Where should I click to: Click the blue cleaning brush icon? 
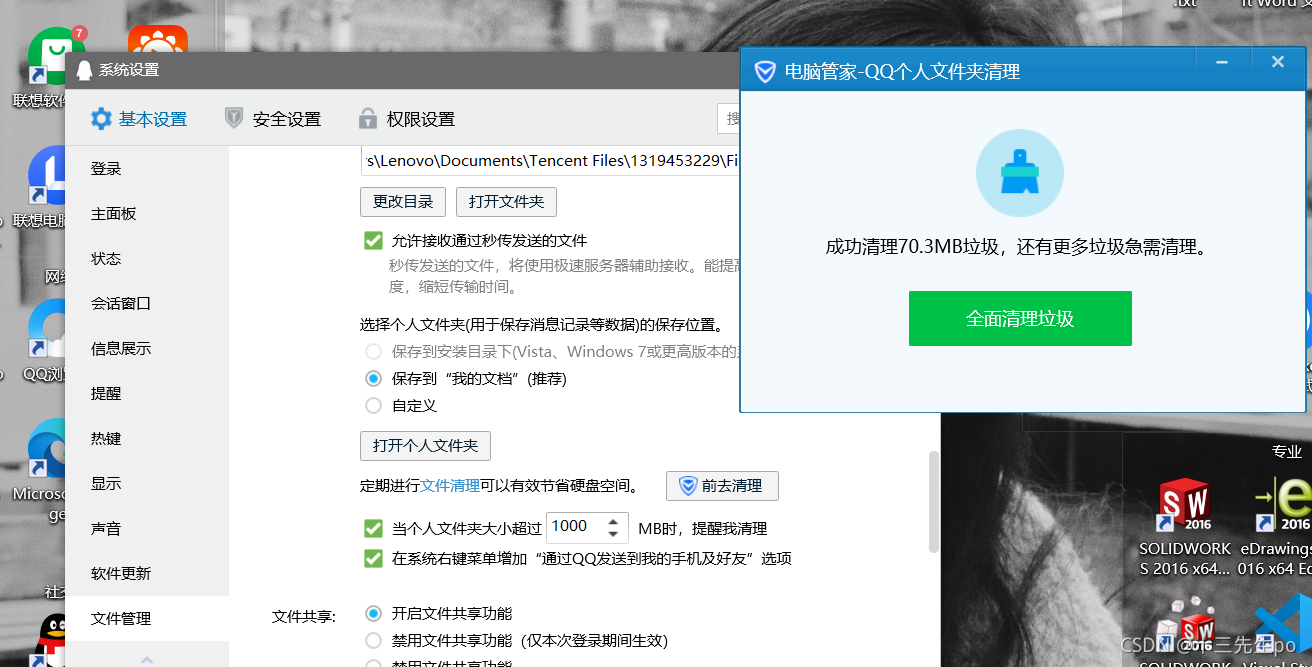pos(1020,173)
